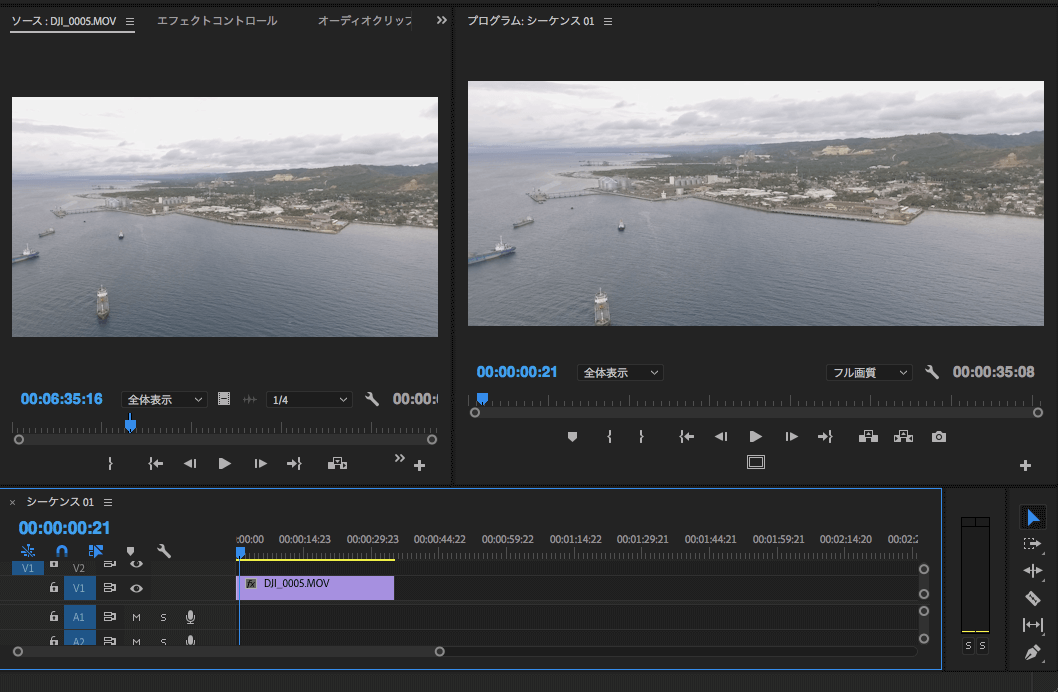Click the Export Frame camera icon
Image resolution: width=1058 pixels, height=692 pixels.
coord(938,437)
